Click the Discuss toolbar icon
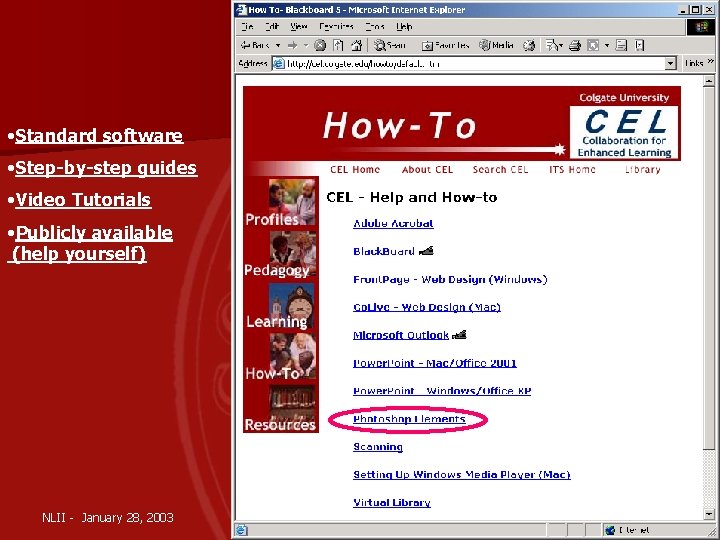 point(621,45)
